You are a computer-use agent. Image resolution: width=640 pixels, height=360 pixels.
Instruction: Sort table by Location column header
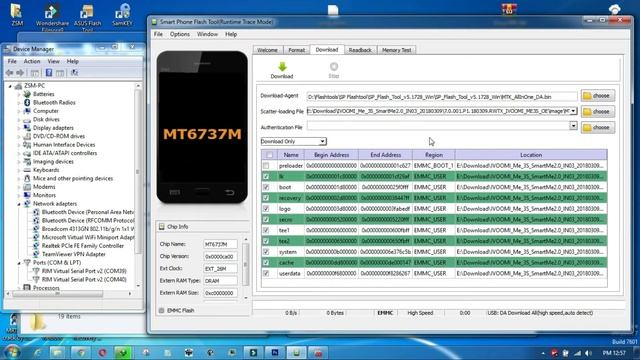(531, 155)
